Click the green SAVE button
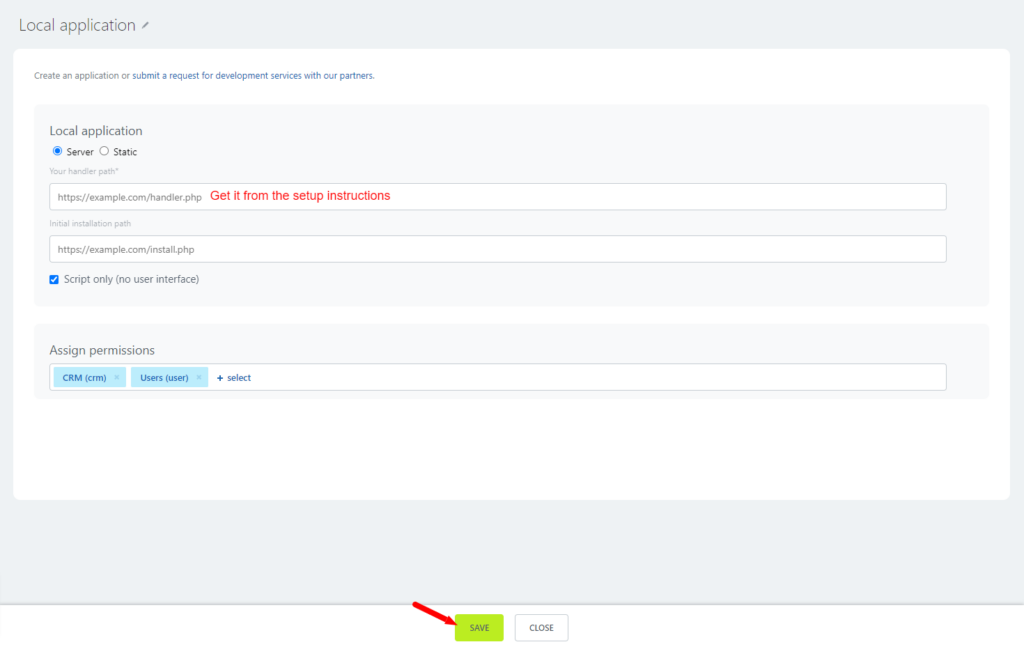This screenshot has width=1024, height=649. [479, 627]
